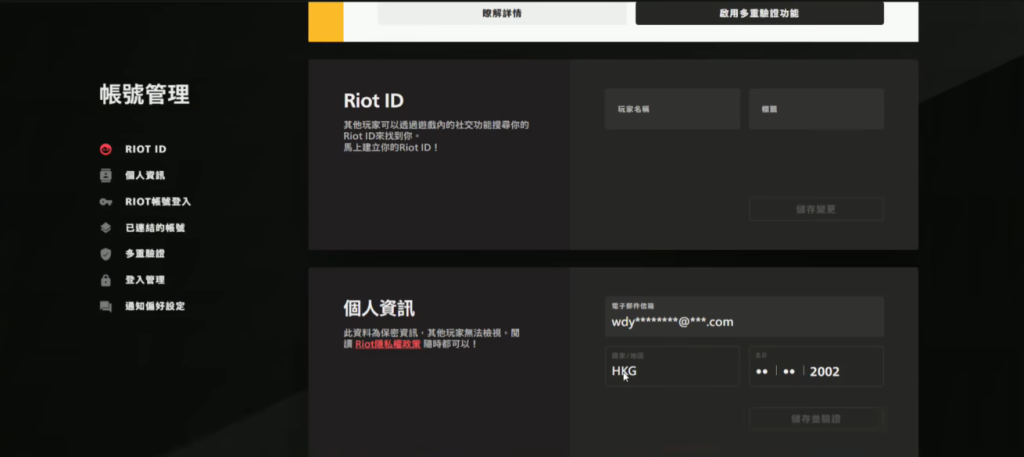The width and height of the screenshot is (1024, 457).
Task: Click the 個人資訊 section heading
Action: point(379,308)
